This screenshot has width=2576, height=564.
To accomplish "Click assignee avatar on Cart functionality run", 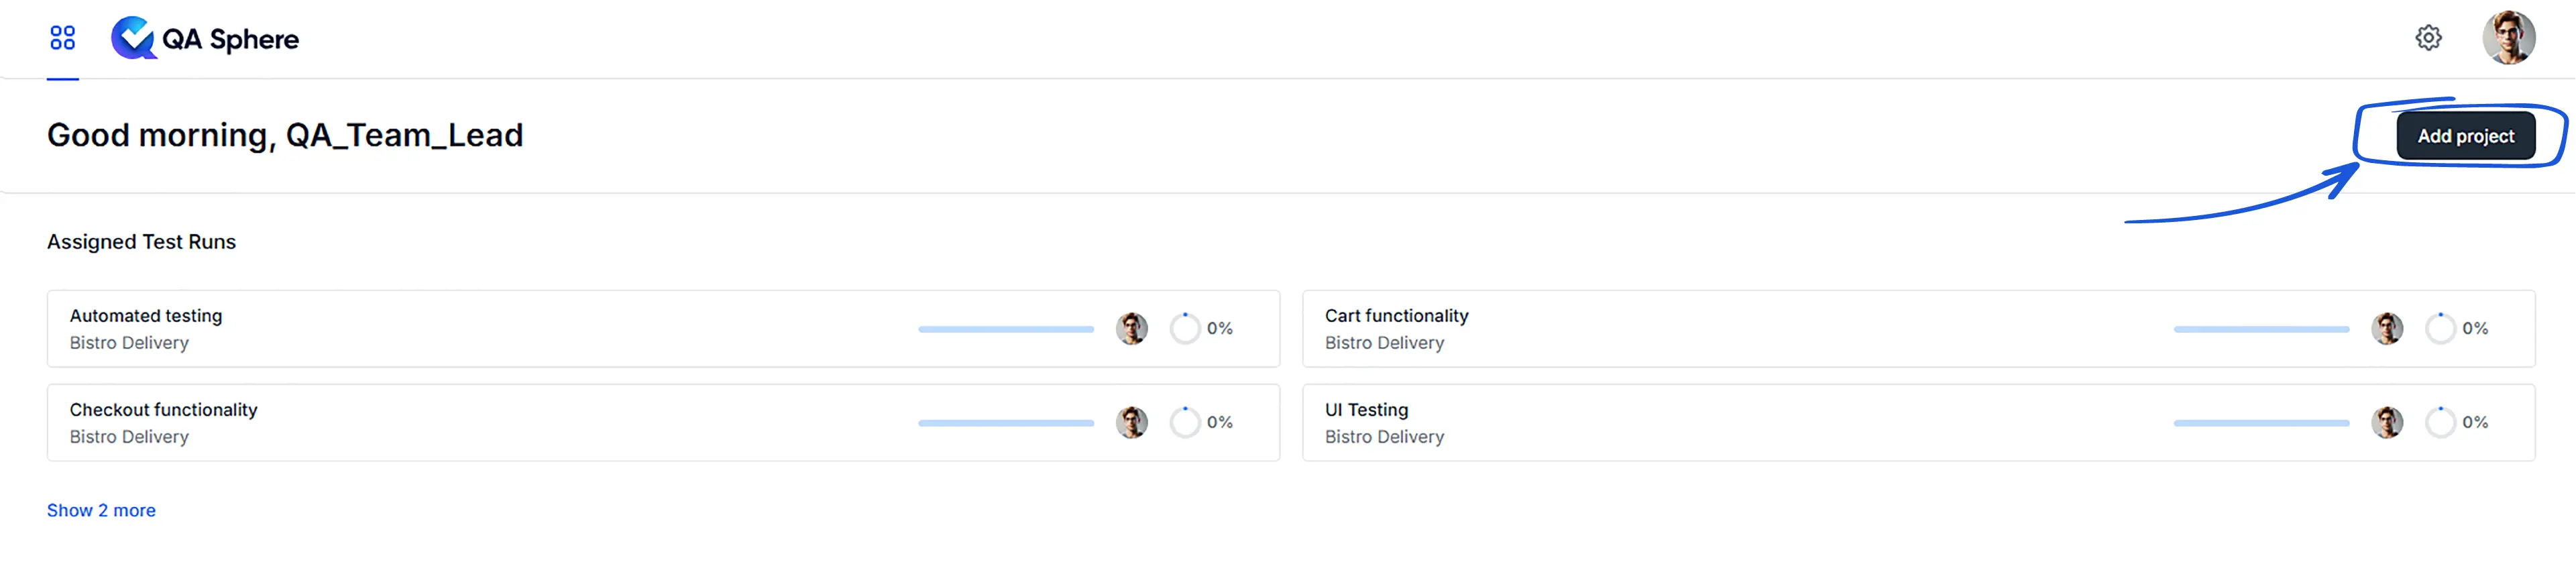I will pyautogui.click(x=2386, y=328).
